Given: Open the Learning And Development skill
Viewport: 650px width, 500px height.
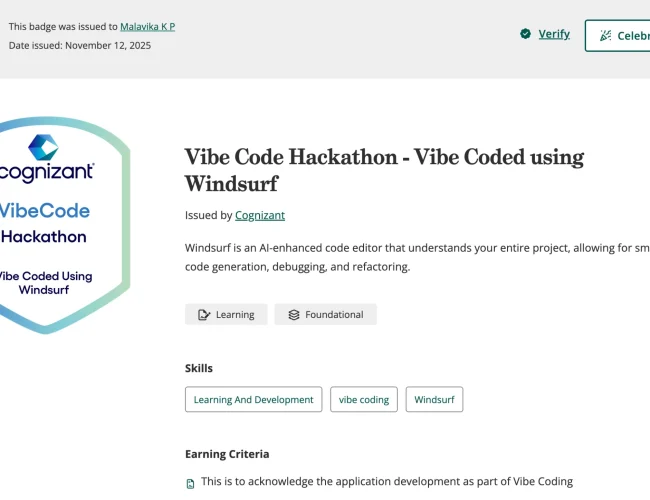Looking at the screenshot, I should pos(254,399).
